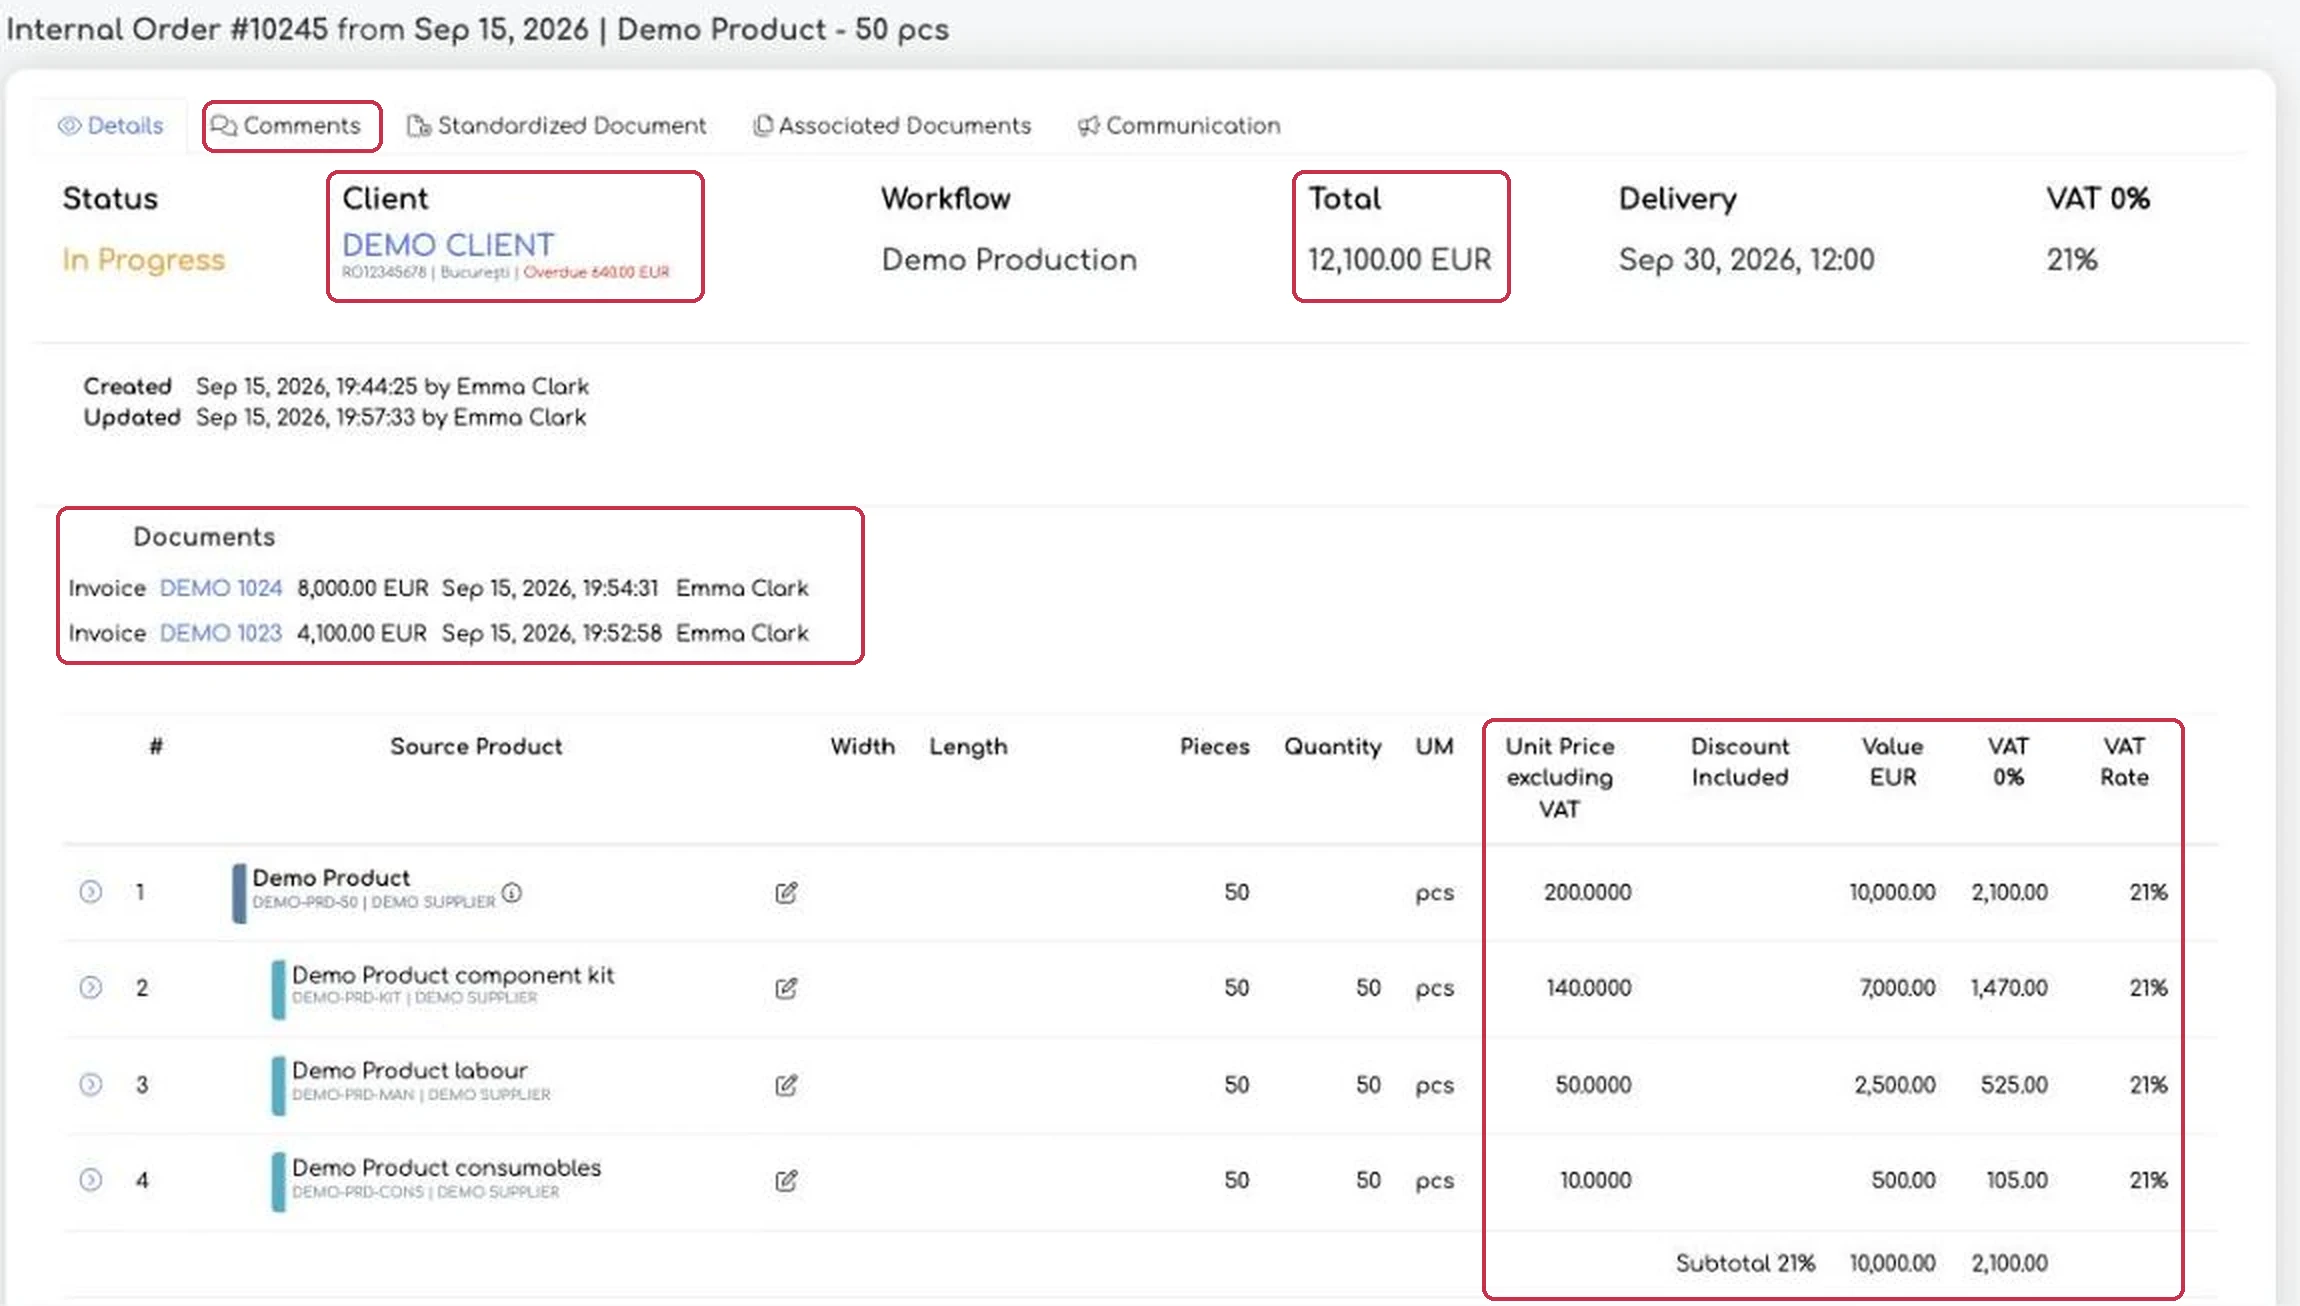
Task: Switch to the Comments tab
Action: [286, 126]
